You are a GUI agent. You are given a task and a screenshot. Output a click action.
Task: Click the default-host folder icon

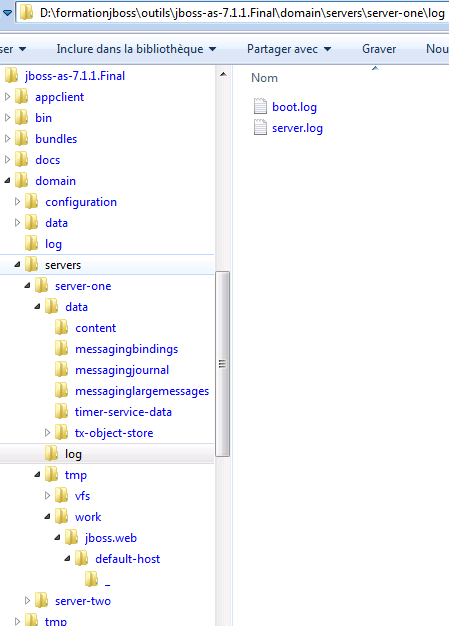81,559
